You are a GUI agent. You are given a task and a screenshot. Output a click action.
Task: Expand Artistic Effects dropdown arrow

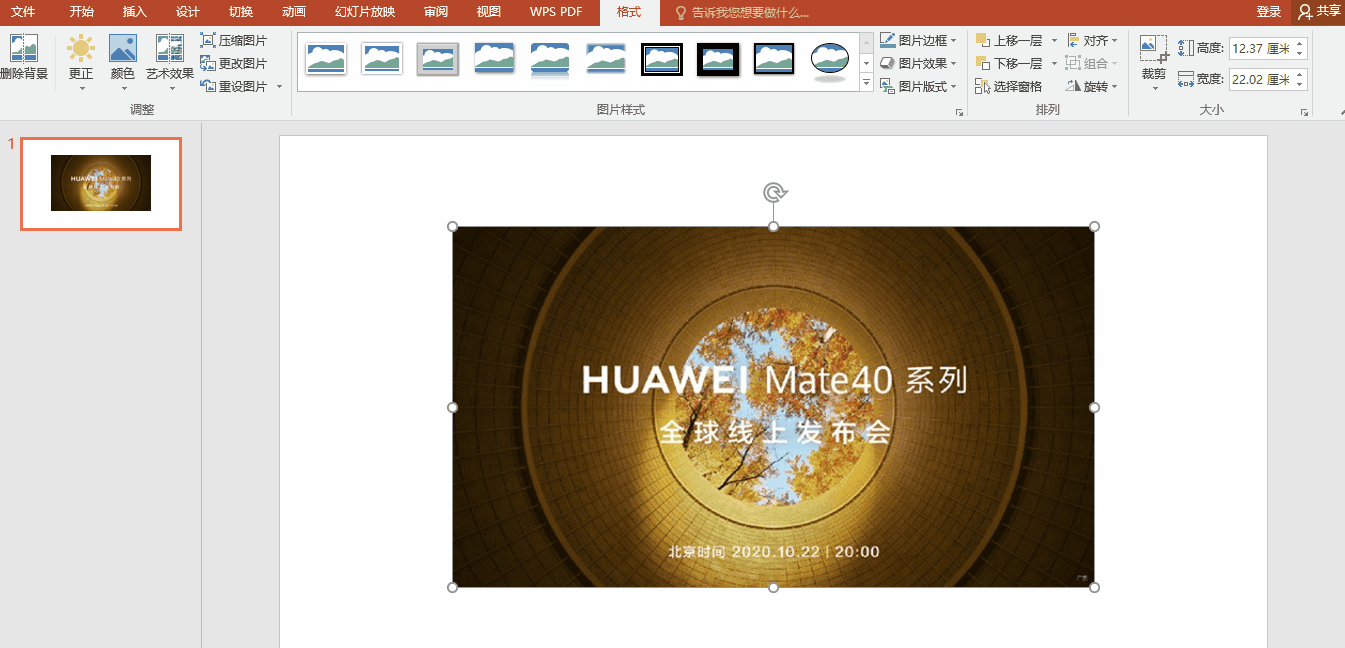(x=170, y=88)
